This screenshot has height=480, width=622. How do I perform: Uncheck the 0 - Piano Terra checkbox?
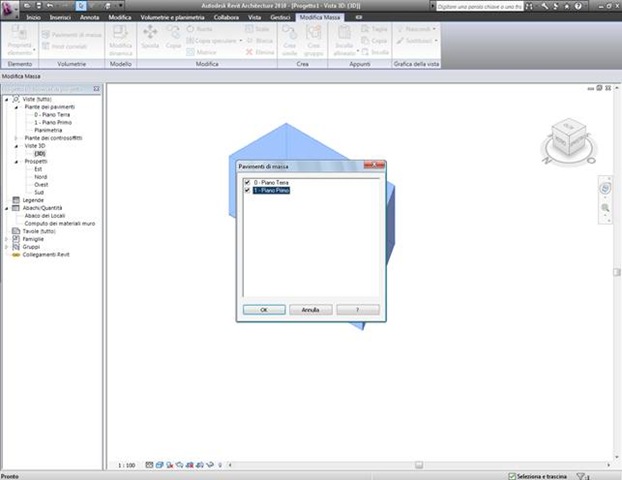pyautogui.click(x=247, y=182)
